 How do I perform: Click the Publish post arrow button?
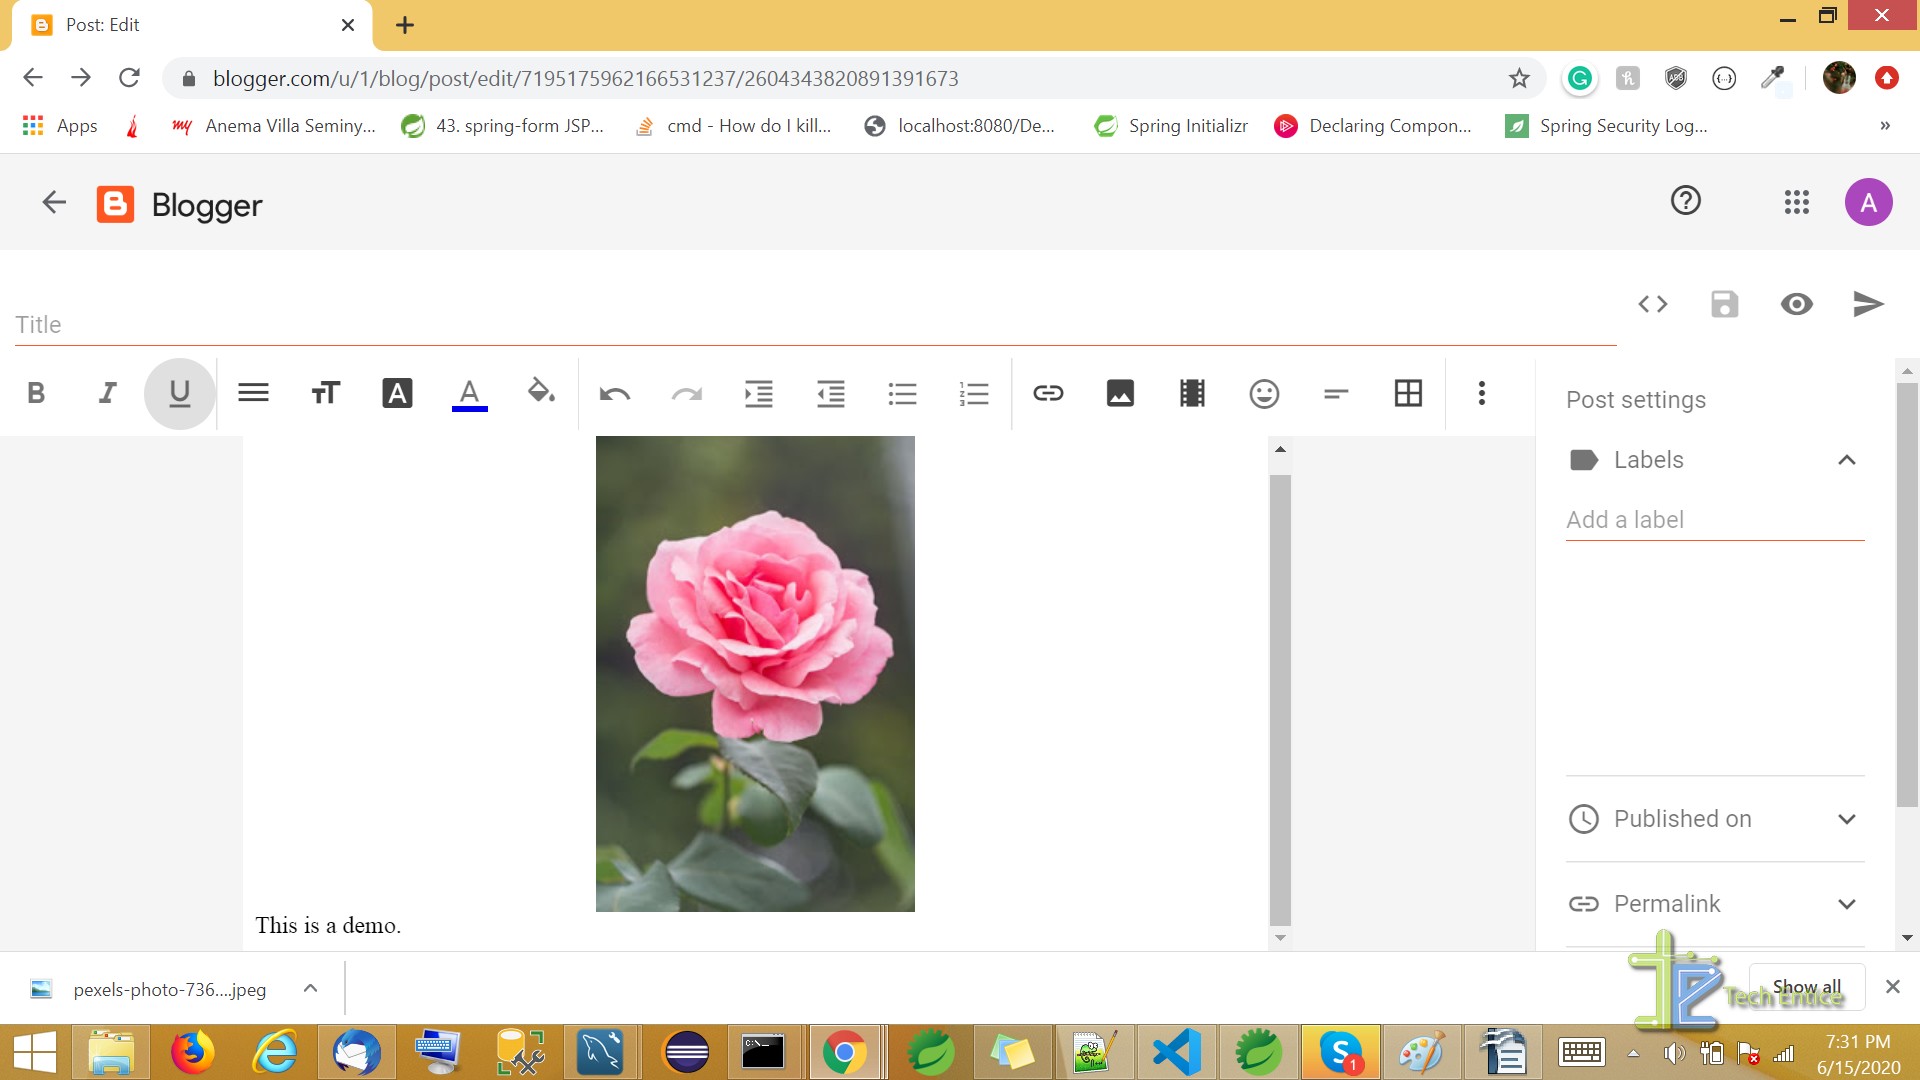tap(1869, 303)
